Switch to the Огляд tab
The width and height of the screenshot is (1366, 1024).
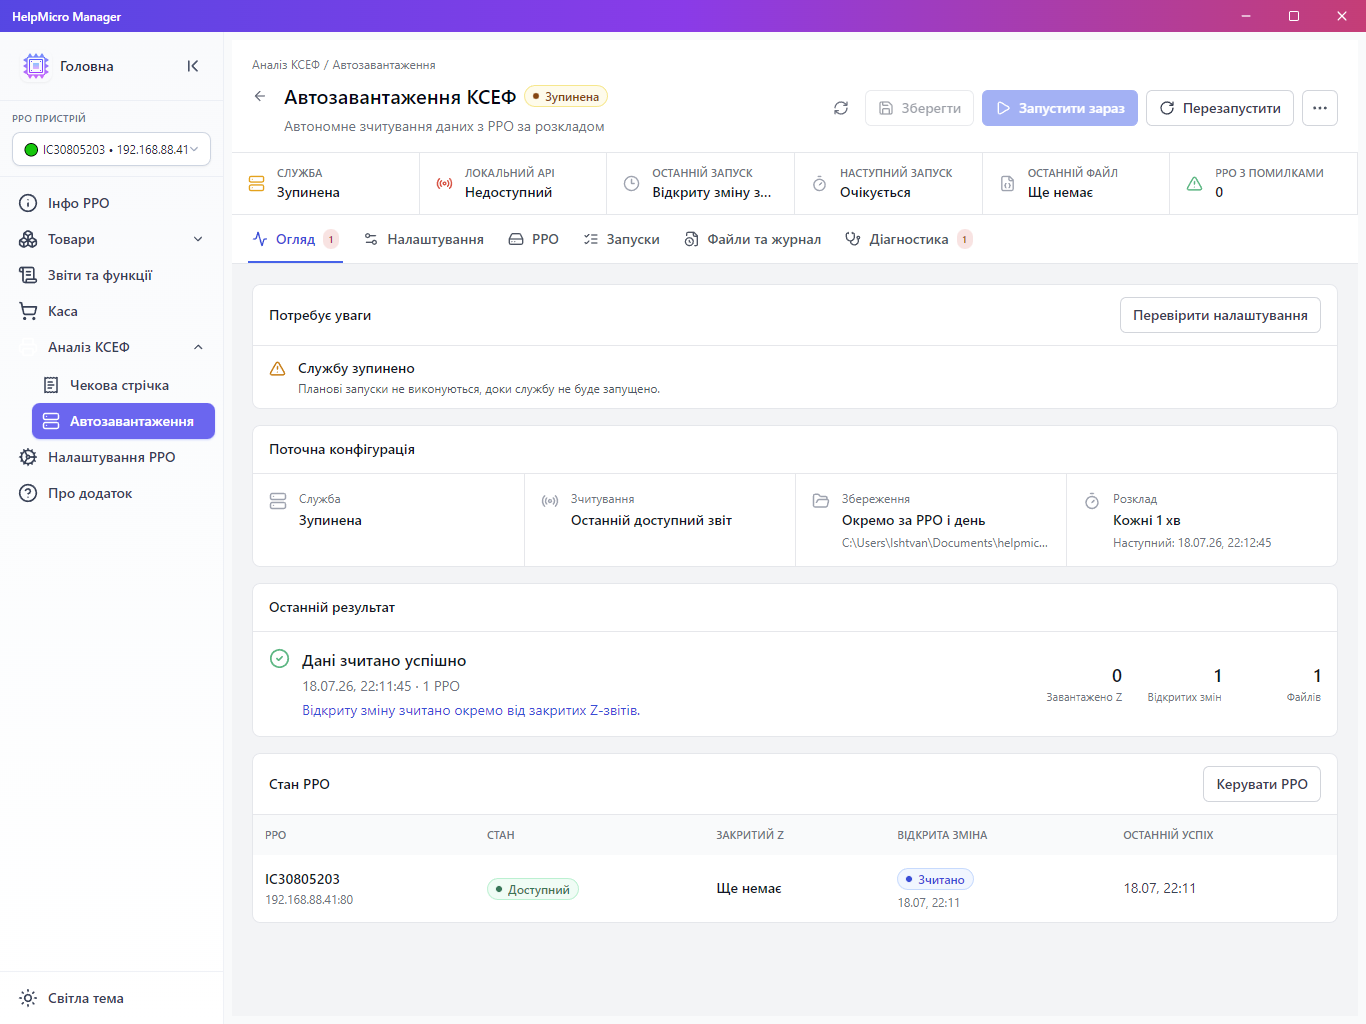295,239
